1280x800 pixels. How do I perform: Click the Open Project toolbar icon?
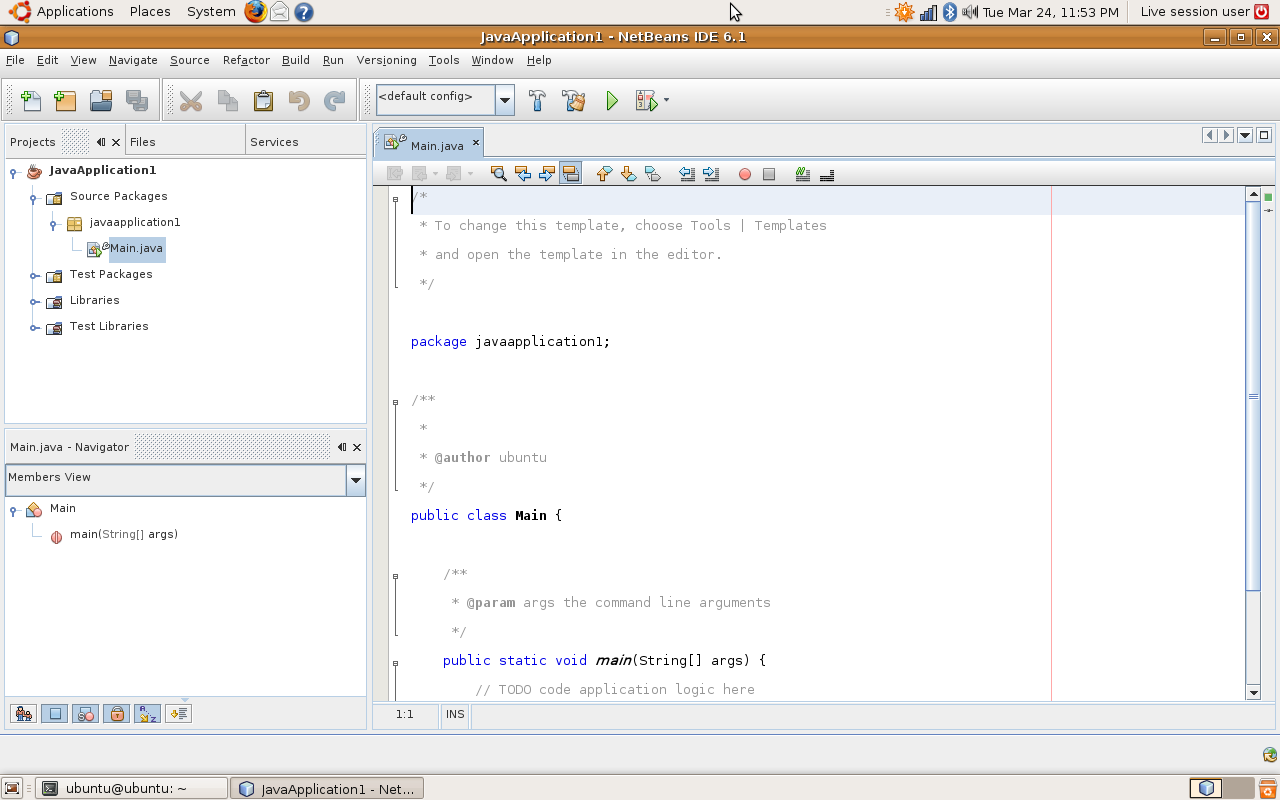pyautogui.click(x=101, y=100)
